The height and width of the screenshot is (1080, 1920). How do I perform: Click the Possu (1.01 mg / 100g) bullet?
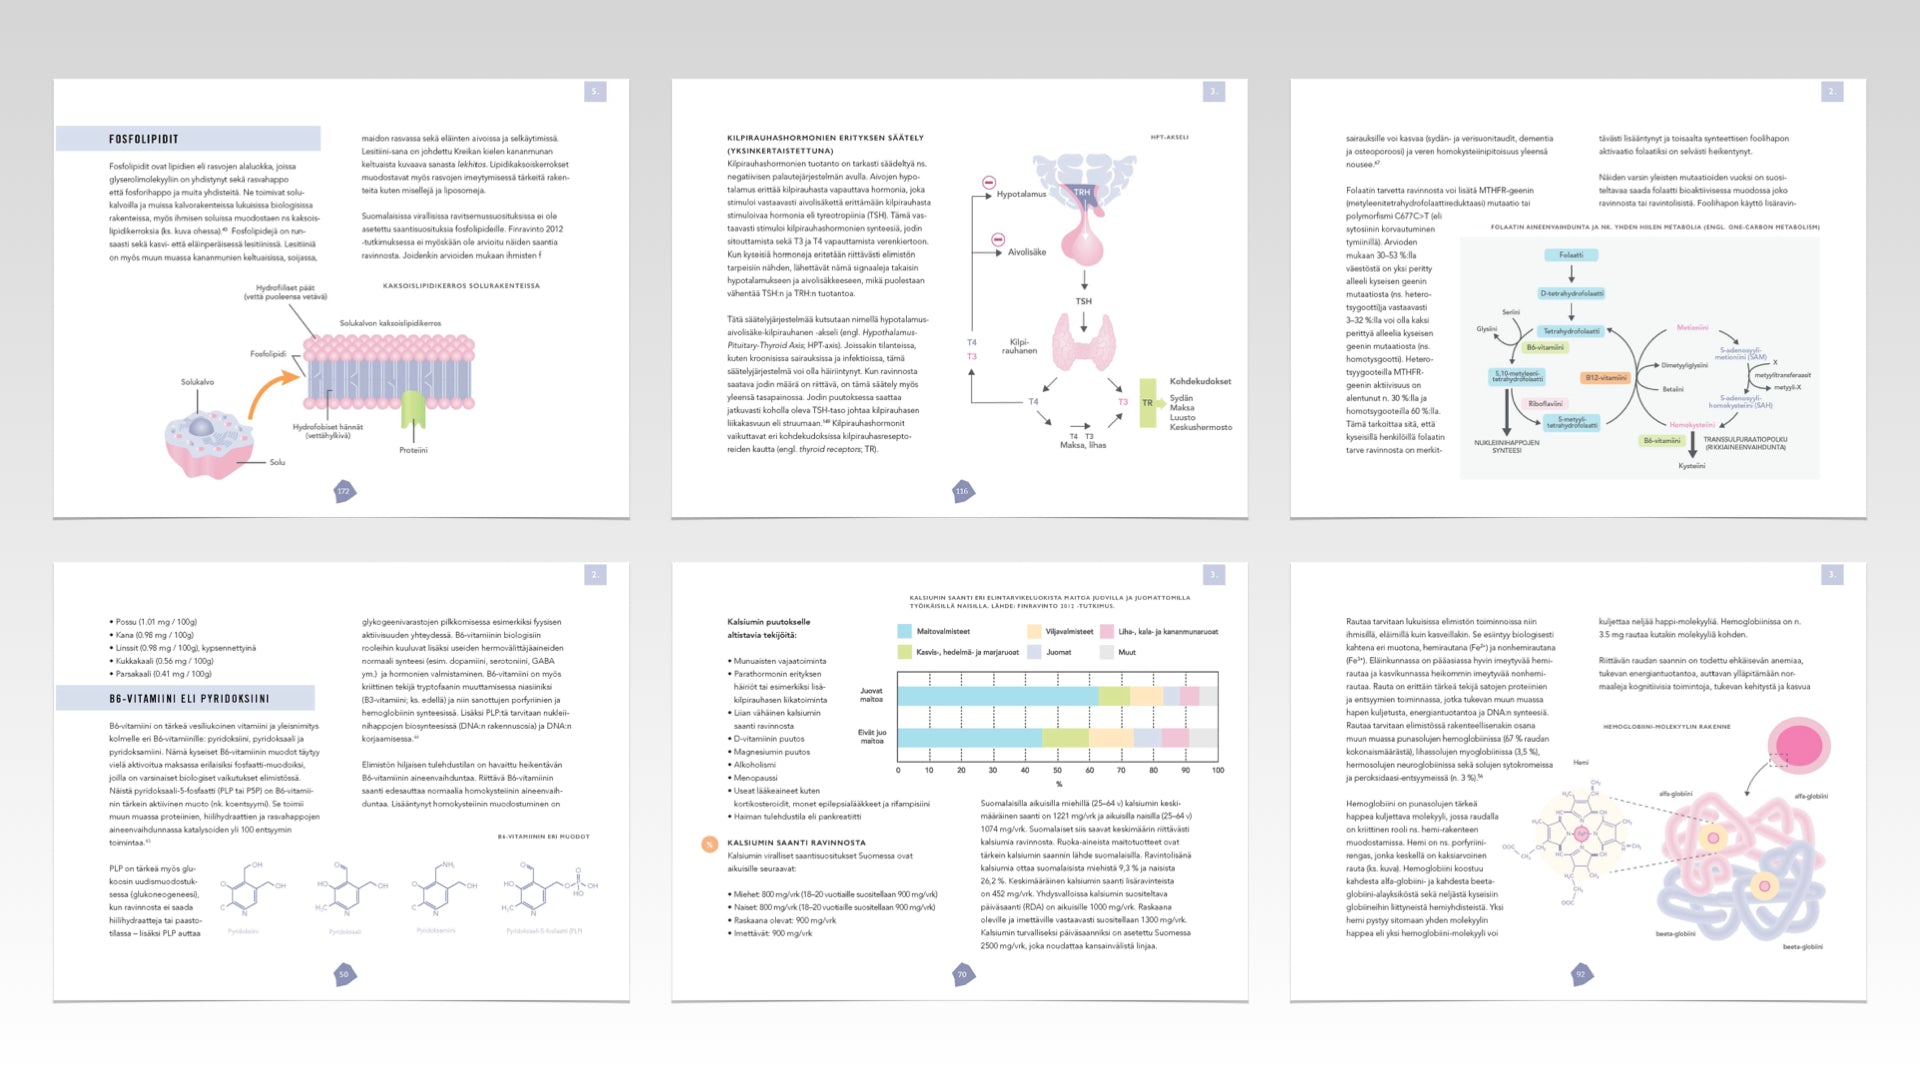point(153,622)
